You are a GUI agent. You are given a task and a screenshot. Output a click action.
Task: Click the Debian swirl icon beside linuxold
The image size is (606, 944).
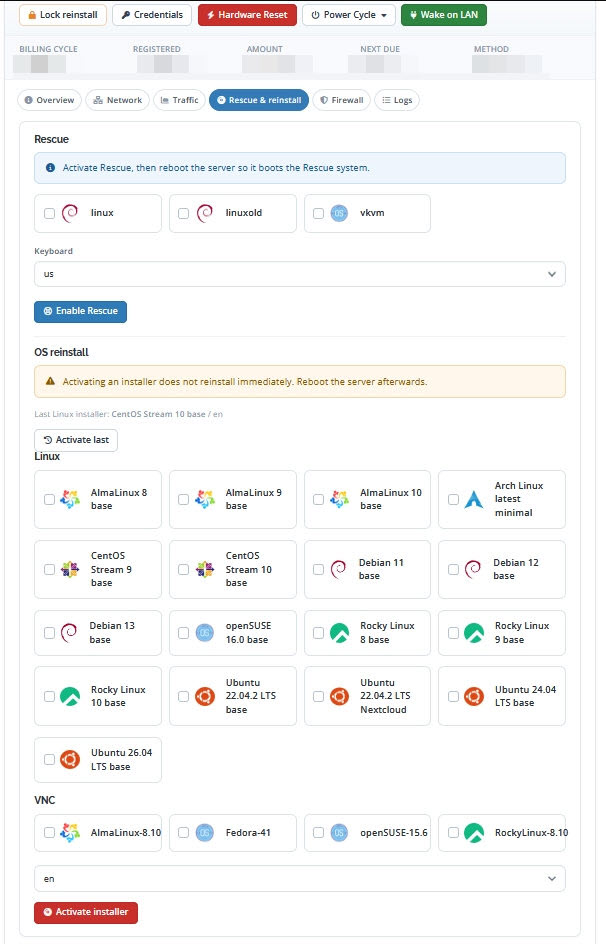[x=205, y=213]
